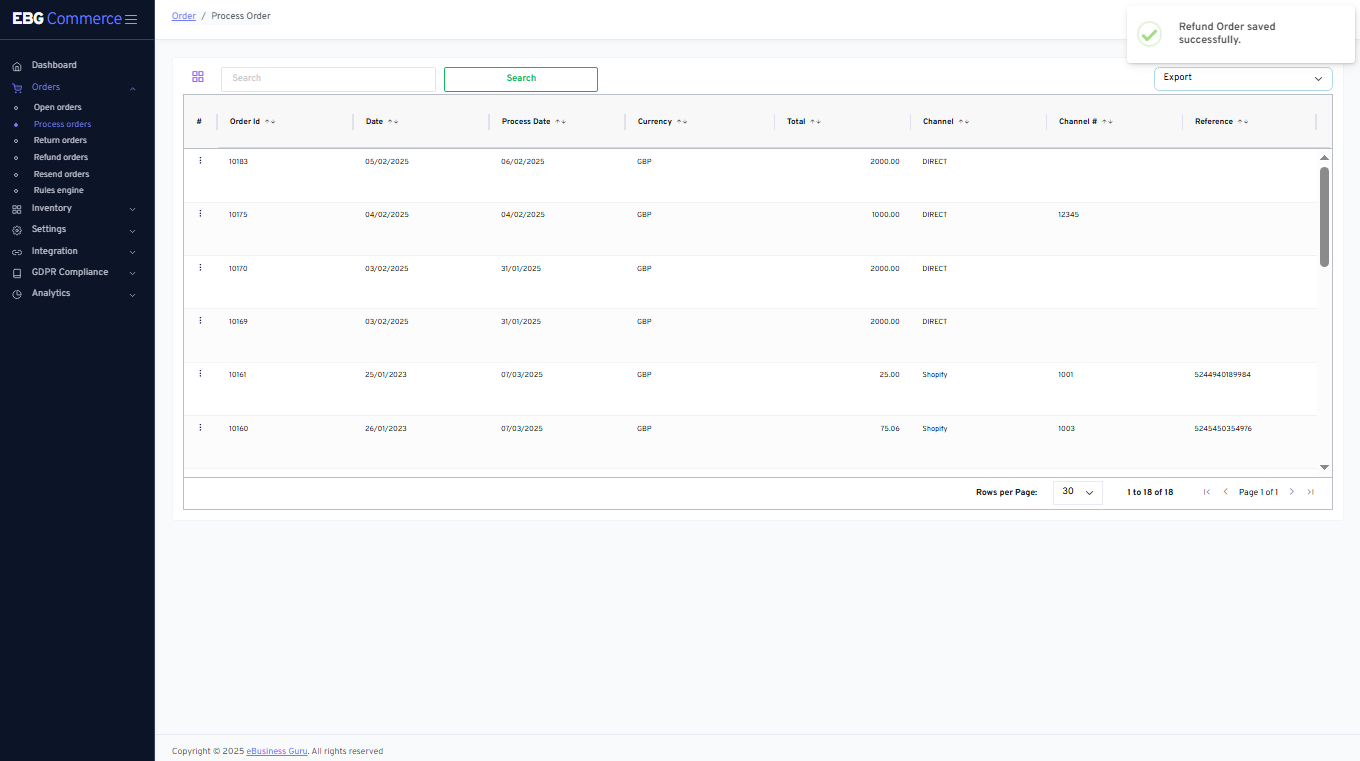Open the Rows per Page dropdown
1360x761 pixels.
[1077, 492]
